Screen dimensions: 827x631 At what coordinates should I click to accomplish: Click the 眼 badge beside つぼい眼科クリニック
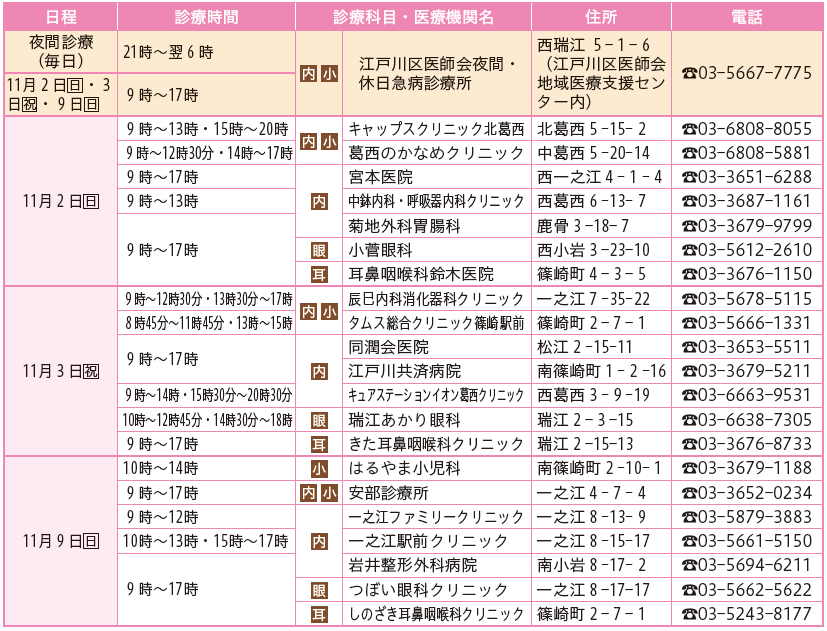click(319, 590)
